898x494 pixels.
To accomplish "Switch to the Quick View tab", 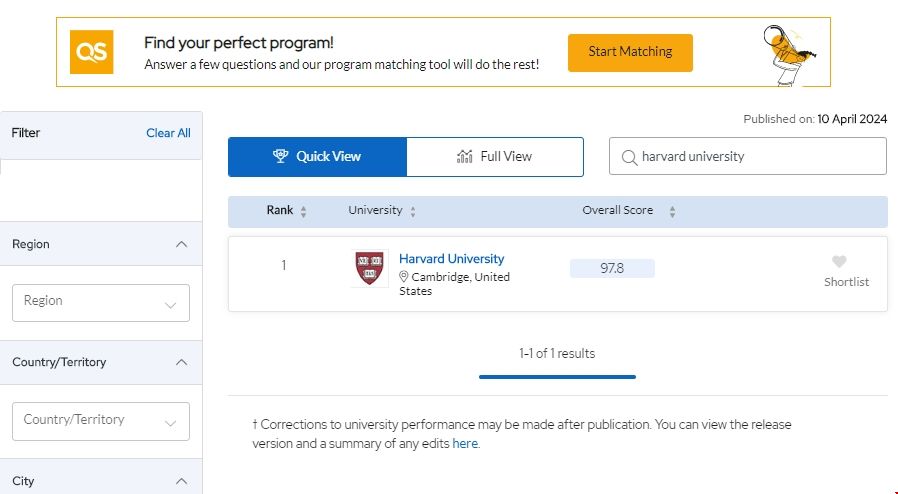I will coord(317,157).
